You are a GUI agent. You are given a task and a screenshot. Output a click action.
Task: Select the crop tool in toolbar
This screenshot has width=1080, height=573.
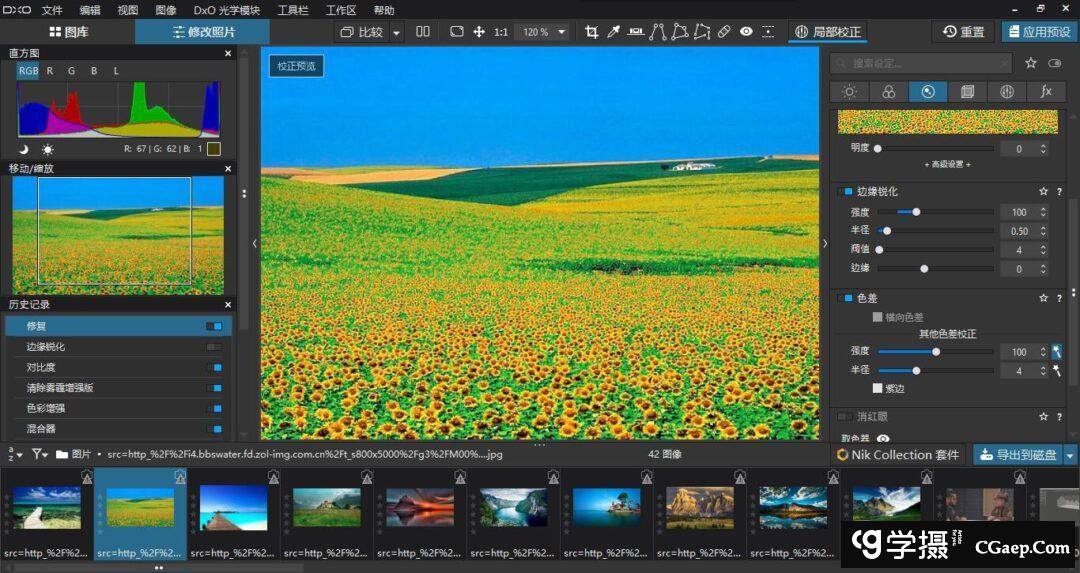coord(591,32)
